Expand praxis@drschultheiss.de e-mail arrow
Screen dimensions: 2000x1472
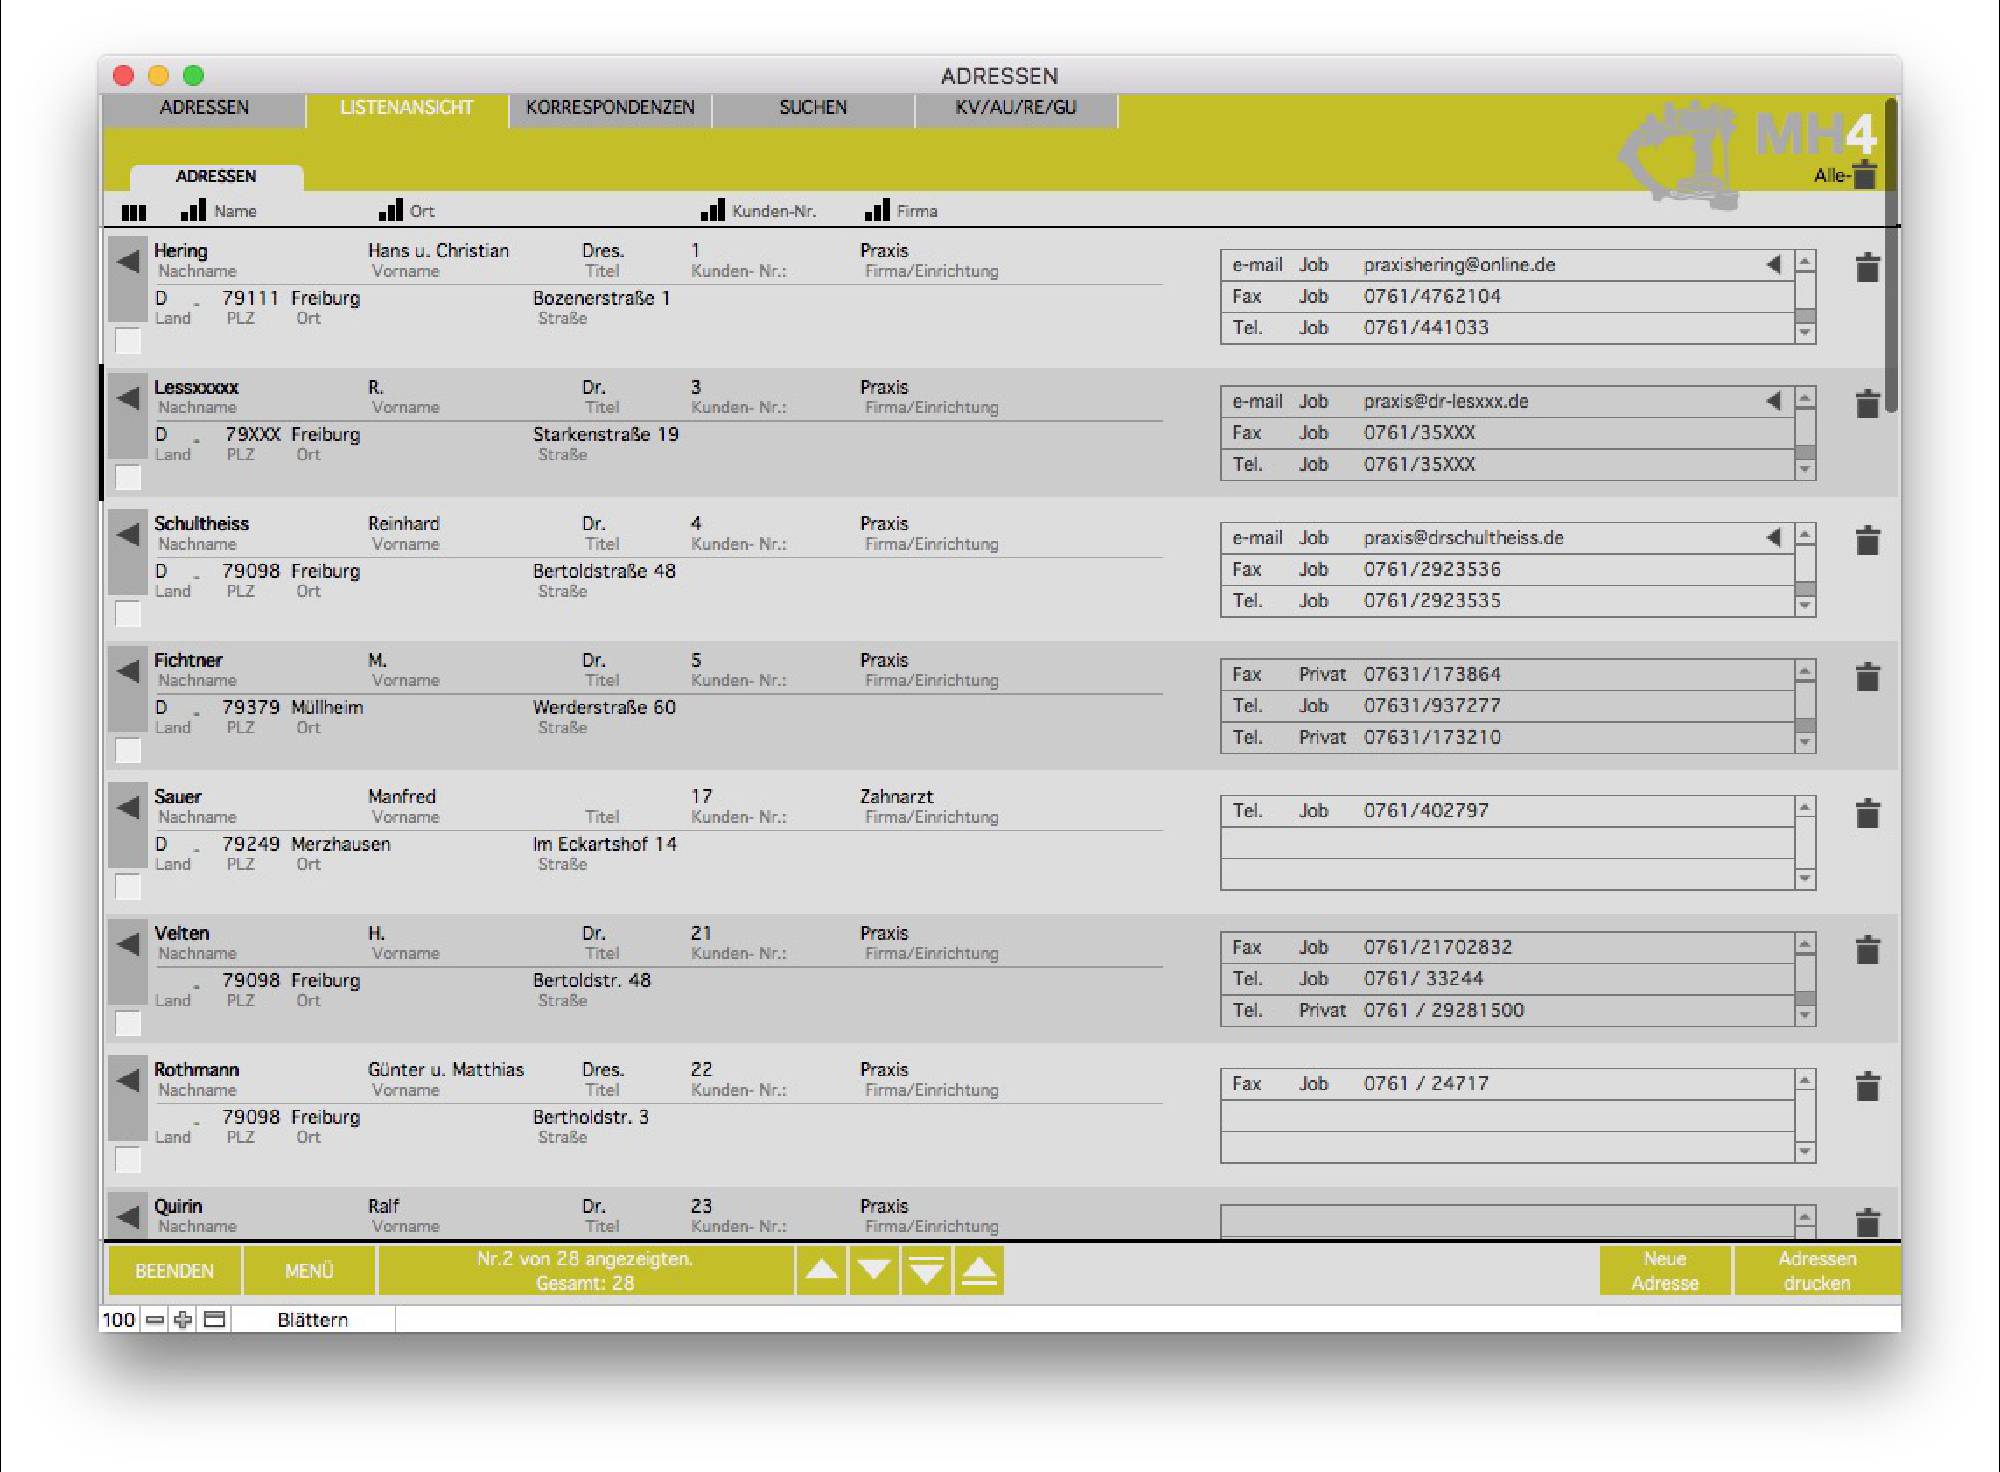tap(1773, 538)
